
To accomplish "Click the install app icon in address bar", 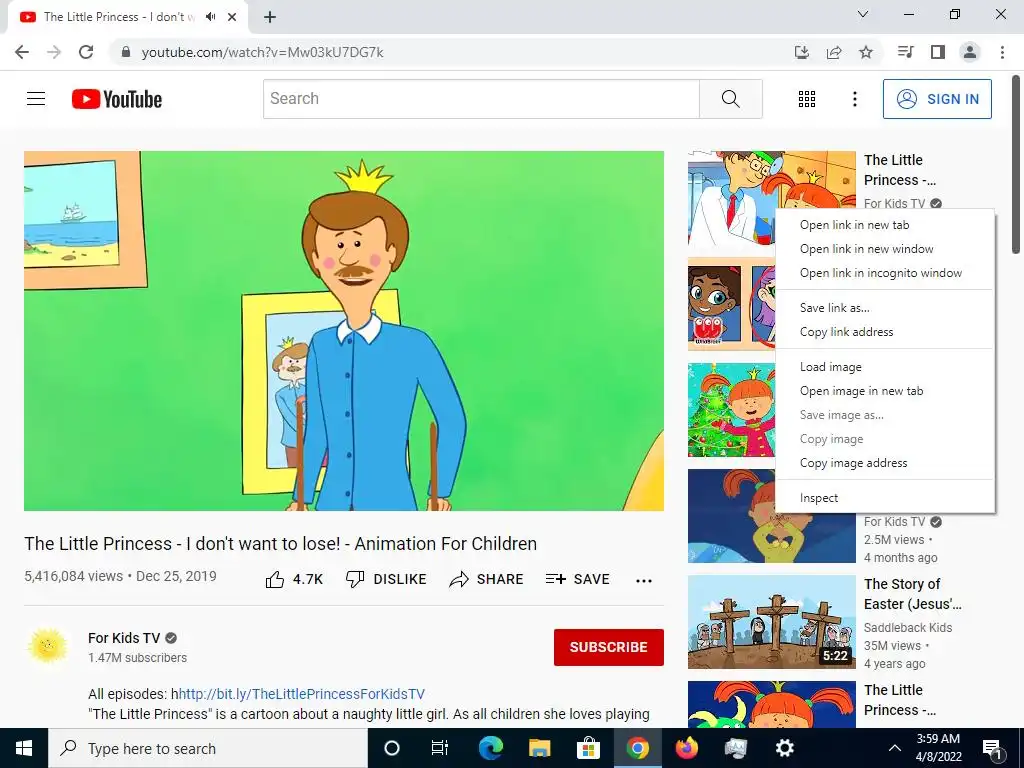I will tap(802, 52).
